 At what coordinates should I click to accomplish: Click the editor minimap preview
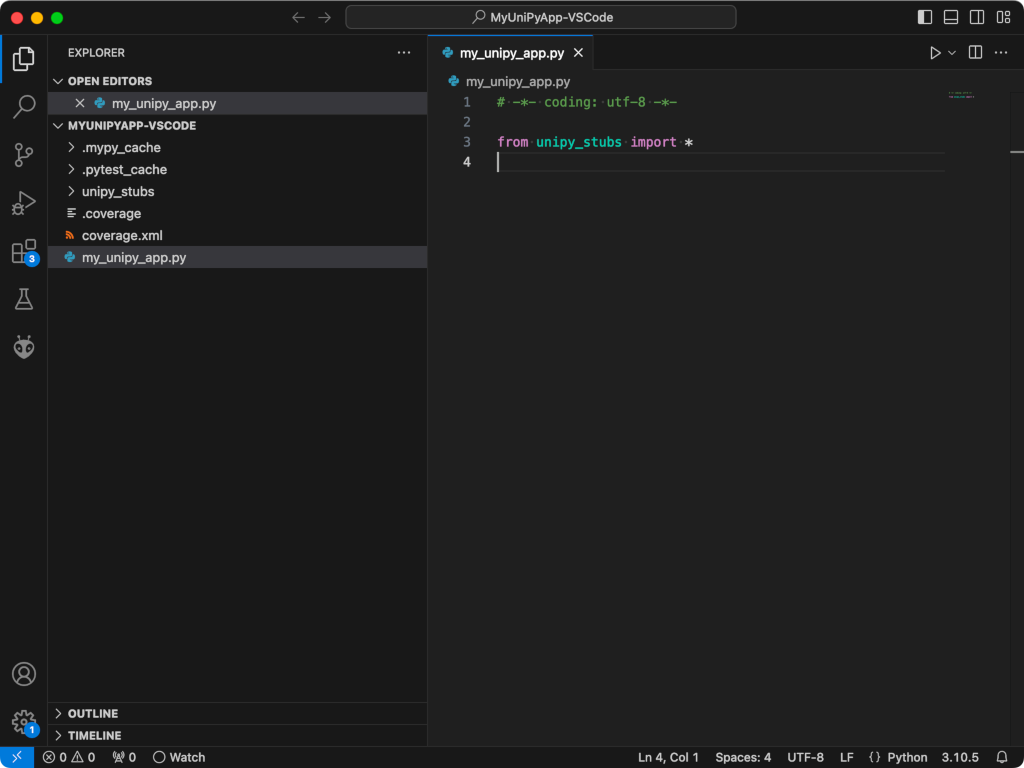coord(961,95)
